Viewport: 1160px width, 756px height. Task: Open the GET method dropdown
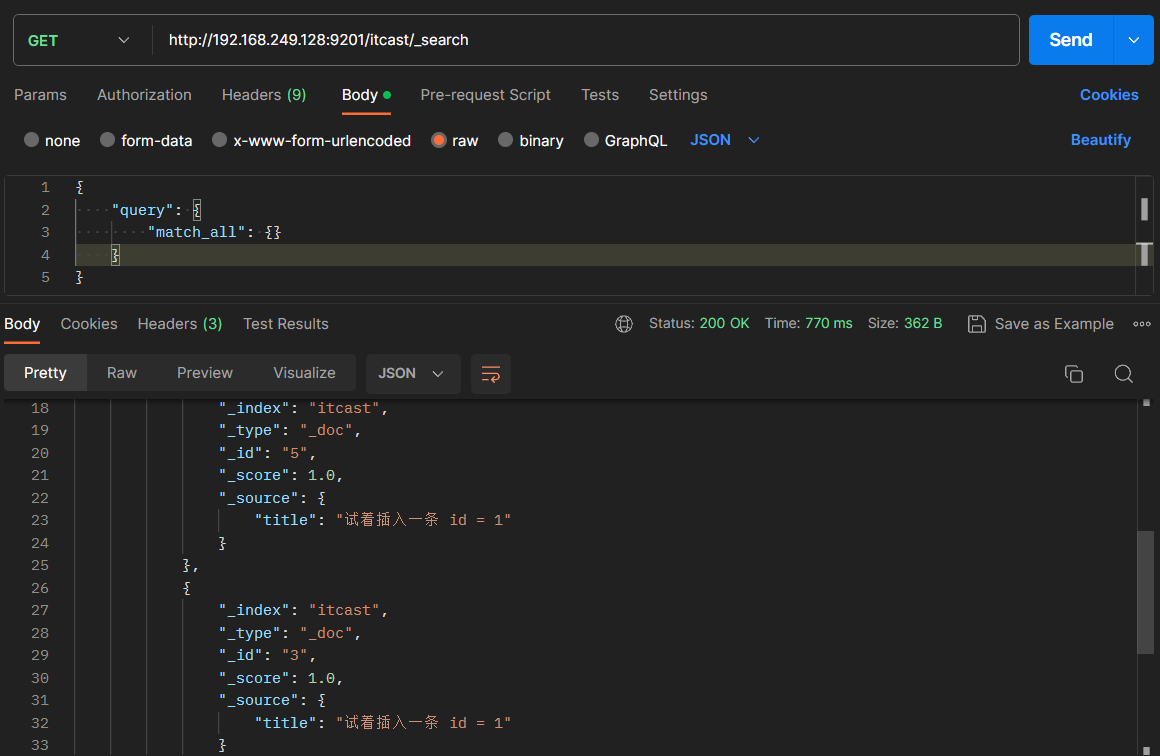tap(79, 41)
